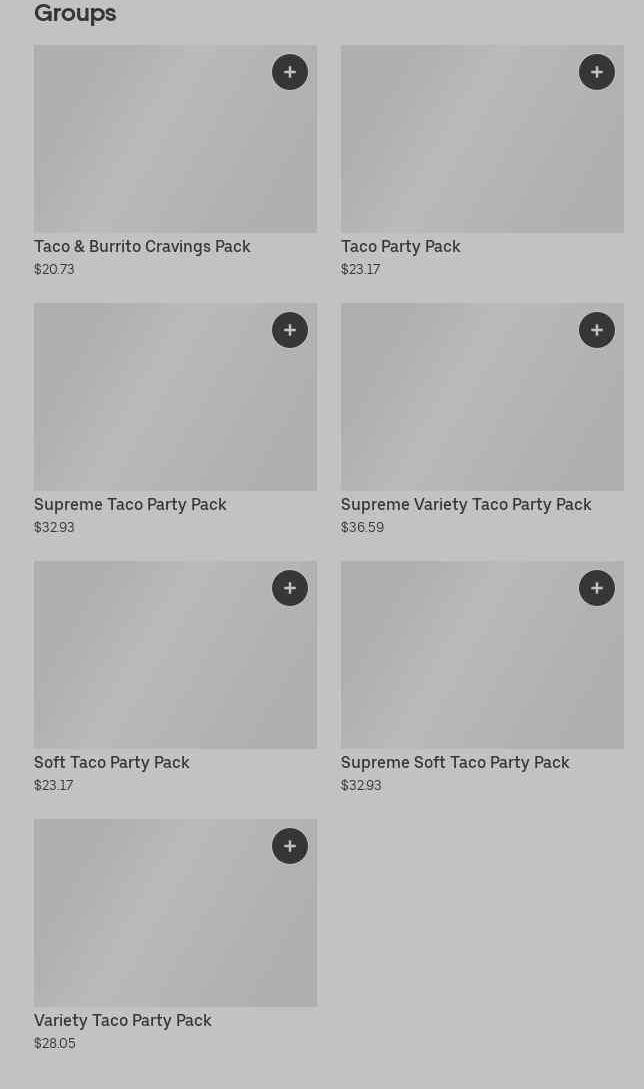Click the Taco & Burrito Cravings Pack title
Image resolution: width=644 pixels, height=1089 pixels.
tap(142, 246)
